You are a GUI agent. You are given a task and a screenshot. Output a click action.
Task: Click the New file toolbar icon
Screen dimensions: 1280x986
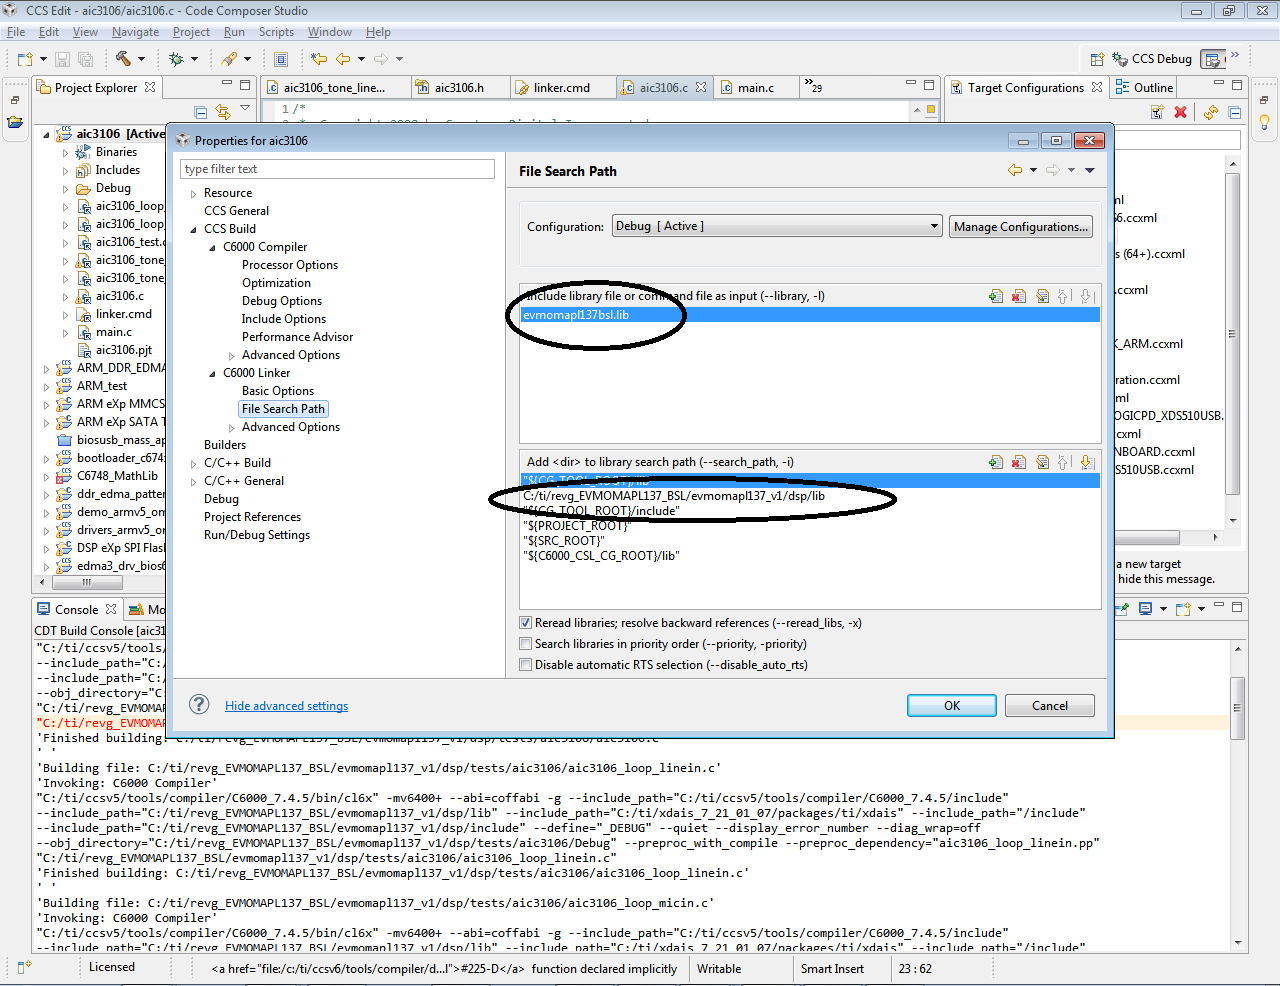(x=24, y=59)
